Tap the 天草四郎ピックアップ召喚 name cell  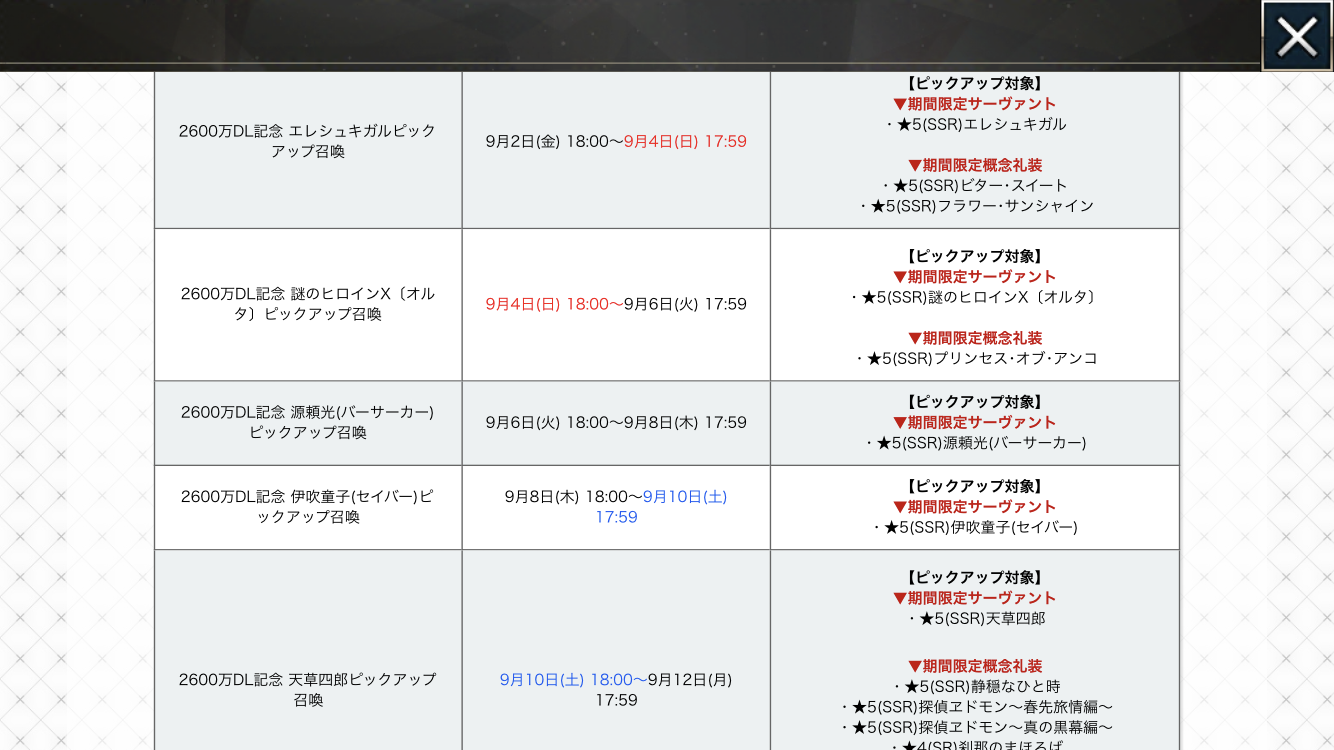[x=308, y=689]
